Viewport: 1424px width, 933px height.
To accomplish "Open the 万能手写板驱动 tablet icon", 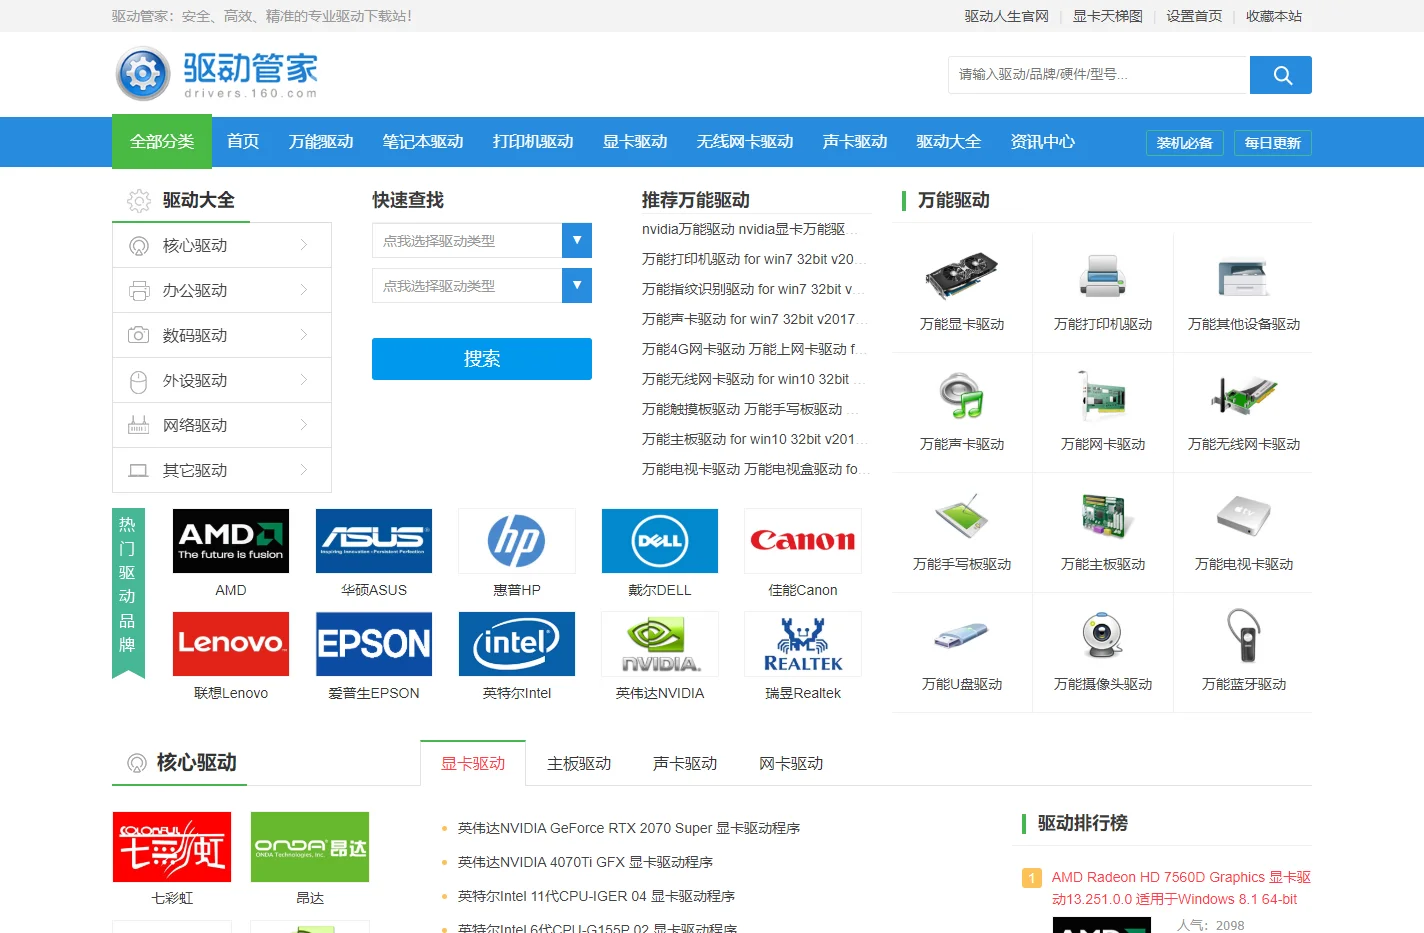I will tap(962, 516).
